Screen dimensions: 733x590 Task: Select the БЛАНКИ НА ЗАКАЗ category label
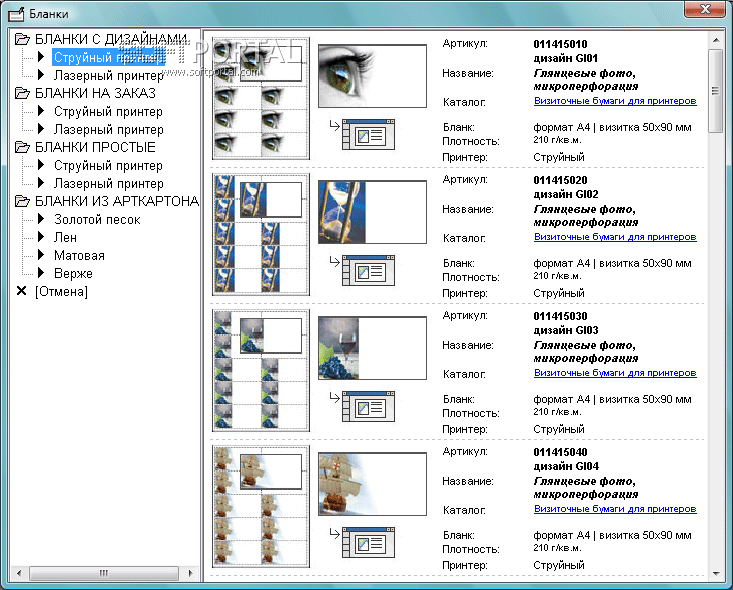click(x=95, y=94)
